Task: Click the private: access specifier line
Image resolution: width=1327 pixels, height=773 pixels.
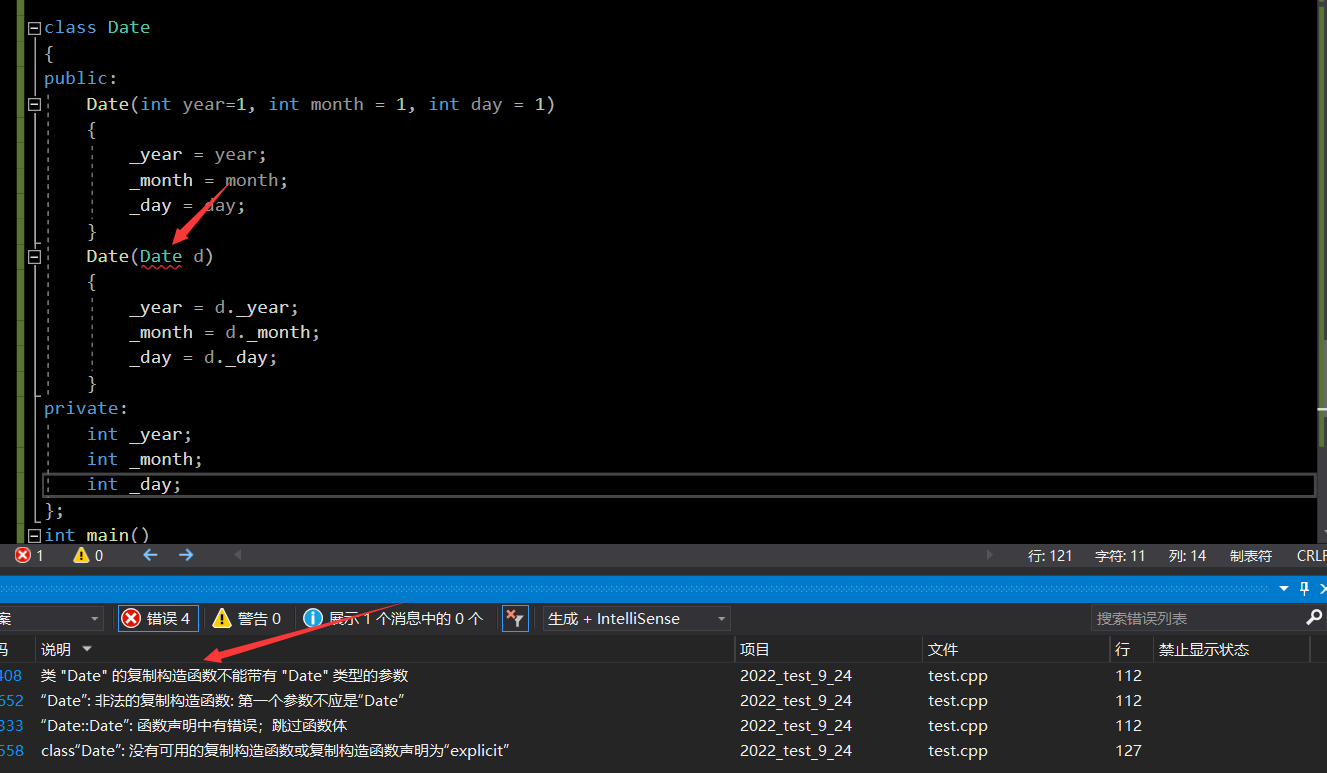Action: [86, 409]
